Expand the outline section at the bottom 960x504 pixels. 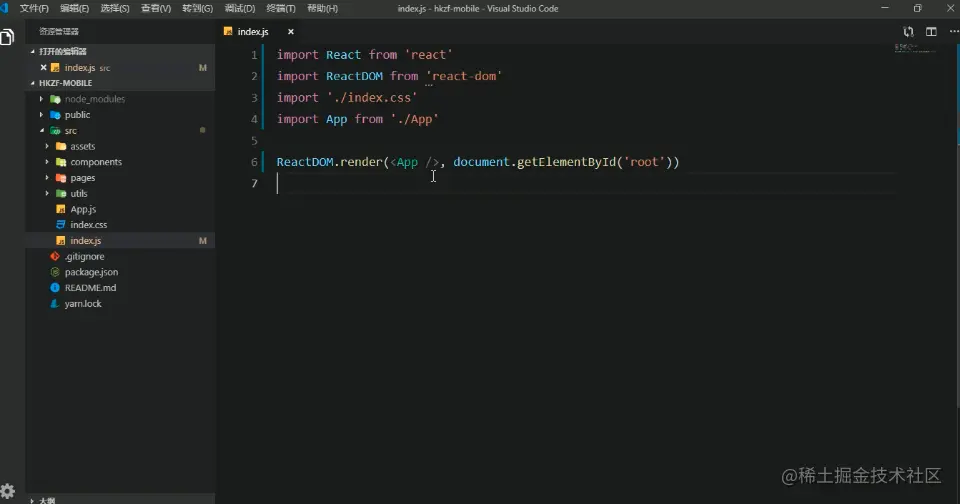point(120,500)
